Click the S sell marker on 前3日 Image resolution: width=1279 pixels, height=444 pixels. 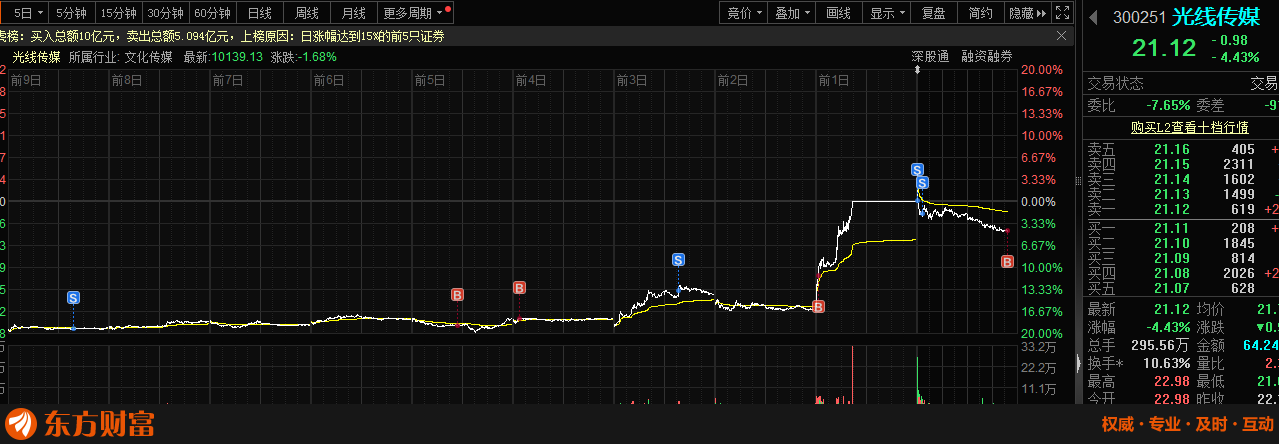pyautogui.click(x=678, y=260)
